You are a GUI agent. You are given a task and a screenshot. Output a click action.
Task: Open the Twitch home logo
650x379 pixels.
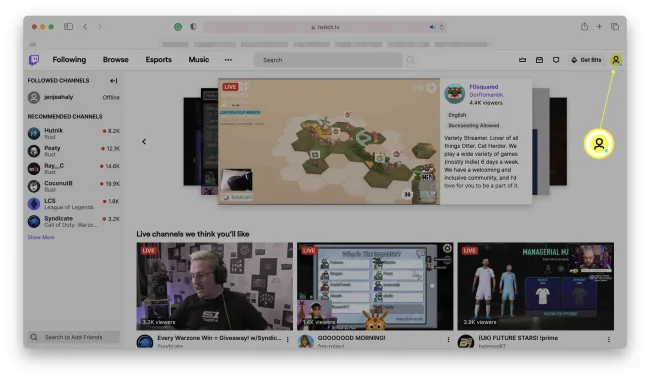point(34,60)
